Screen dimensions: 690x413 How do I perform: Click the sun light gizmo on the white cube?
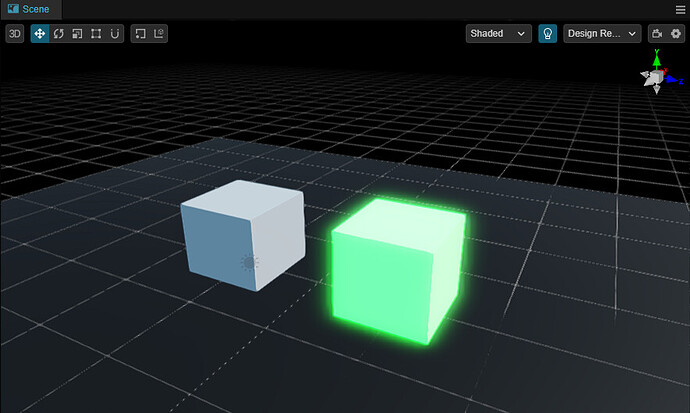(250, 262)
